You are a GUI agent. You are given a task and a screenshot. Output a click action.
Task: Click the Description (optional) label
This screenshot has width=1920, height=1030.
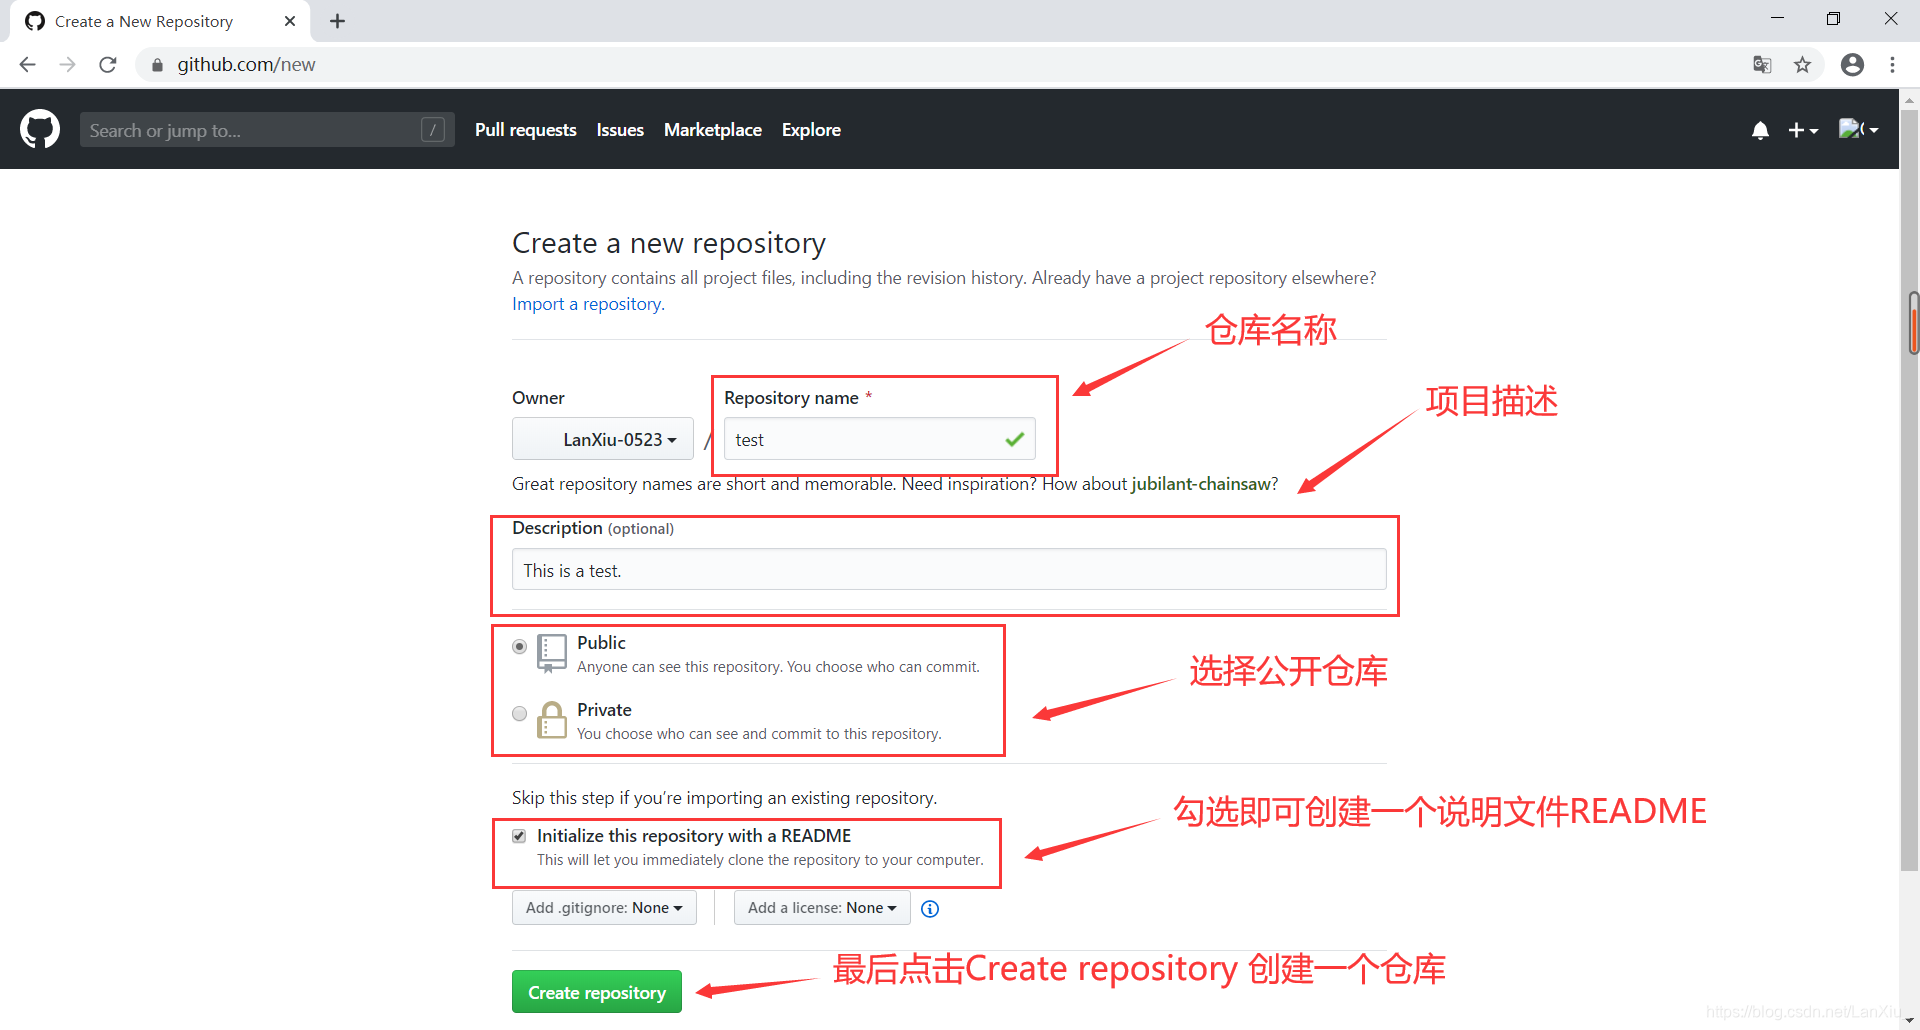(x=593, y=528)
